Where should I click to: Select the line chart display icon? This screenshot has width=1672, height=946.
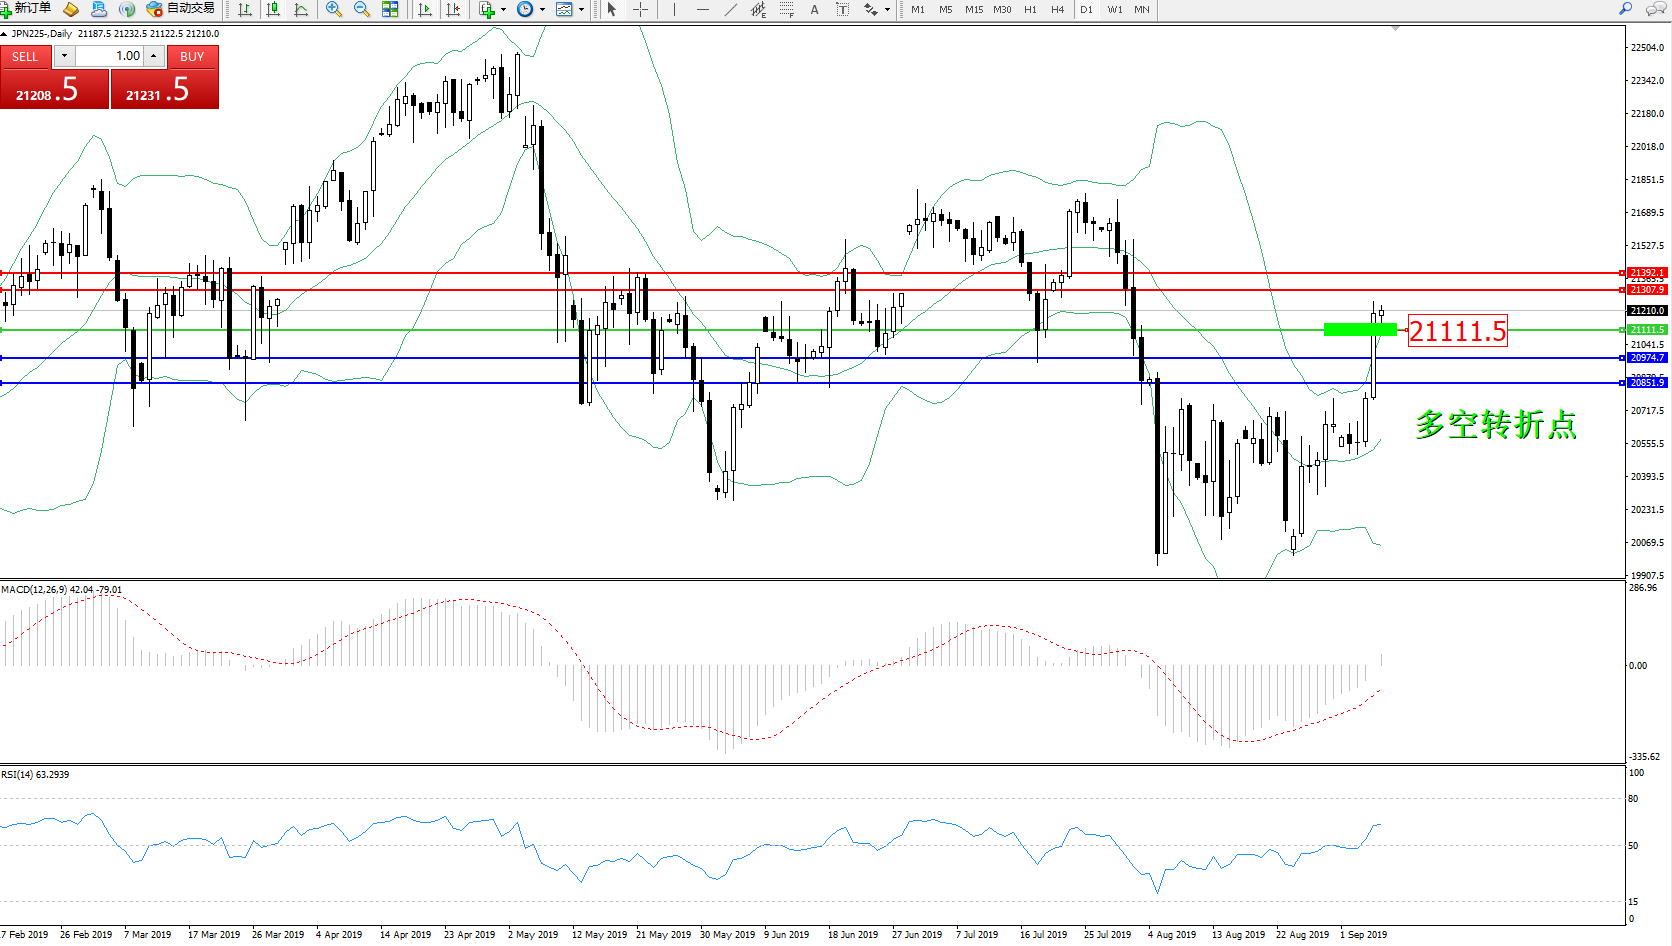(301, 9)
